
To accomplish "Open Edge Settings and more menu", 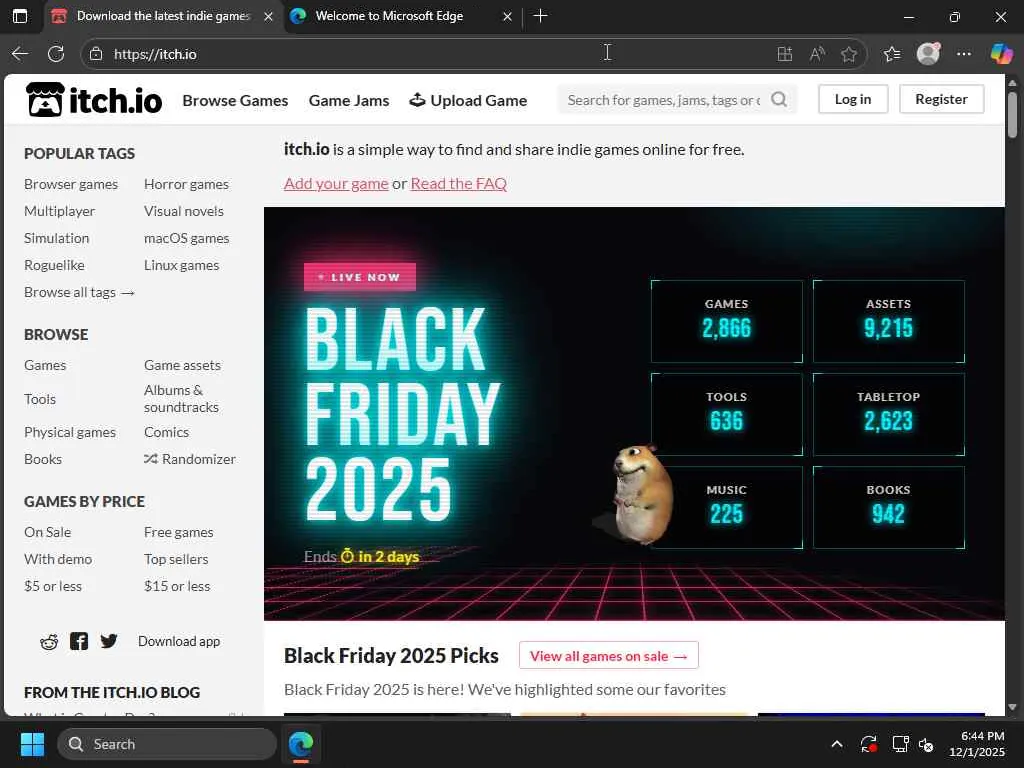I will pyautogui.click(x=964, y=54).
